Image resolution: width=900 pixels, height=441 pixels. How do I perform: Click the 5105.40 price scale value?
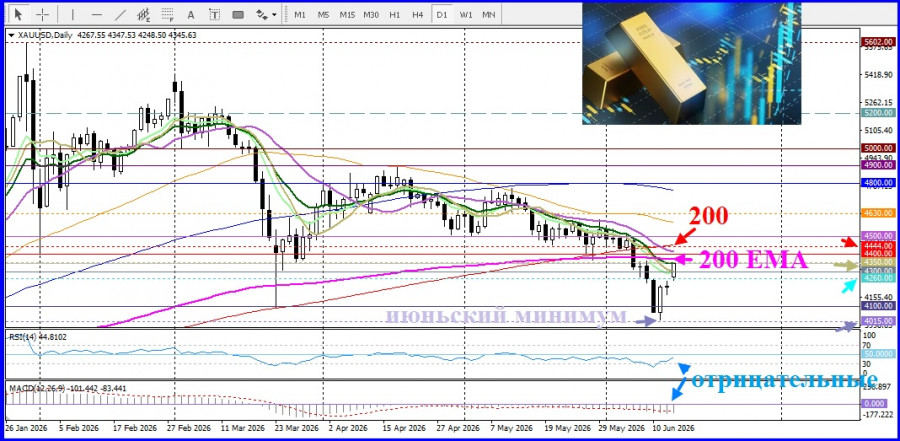pos(878,130)
